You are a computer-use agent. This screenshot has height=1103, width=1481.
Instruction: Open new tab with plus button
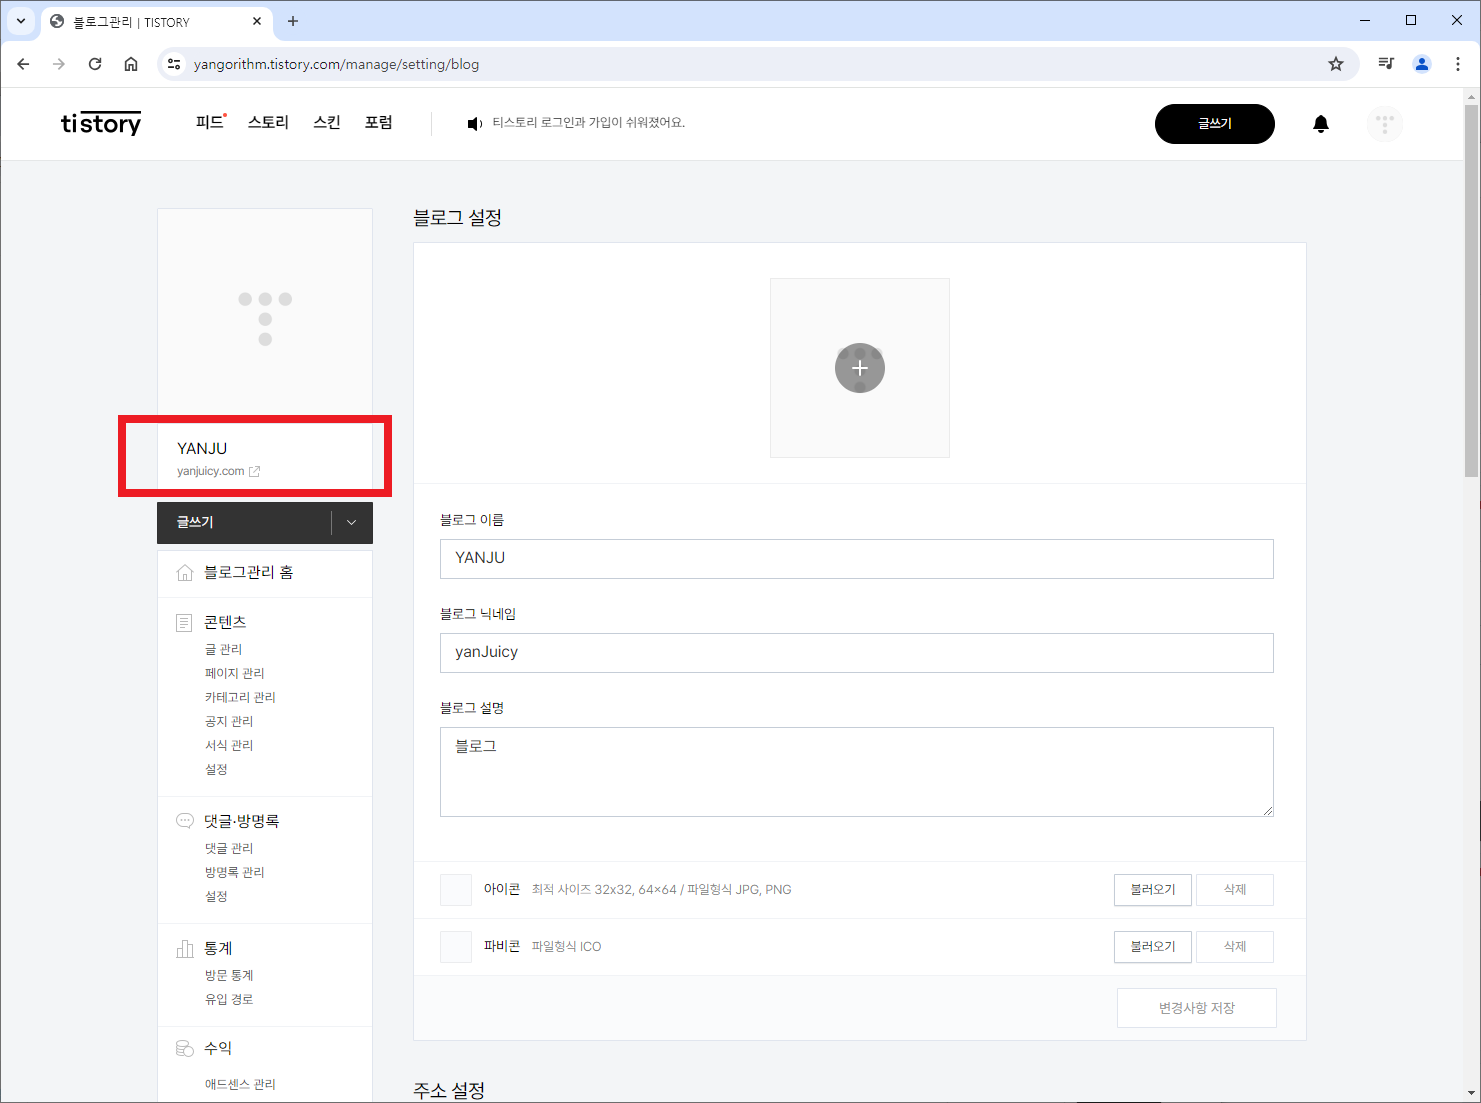point(293,21)
